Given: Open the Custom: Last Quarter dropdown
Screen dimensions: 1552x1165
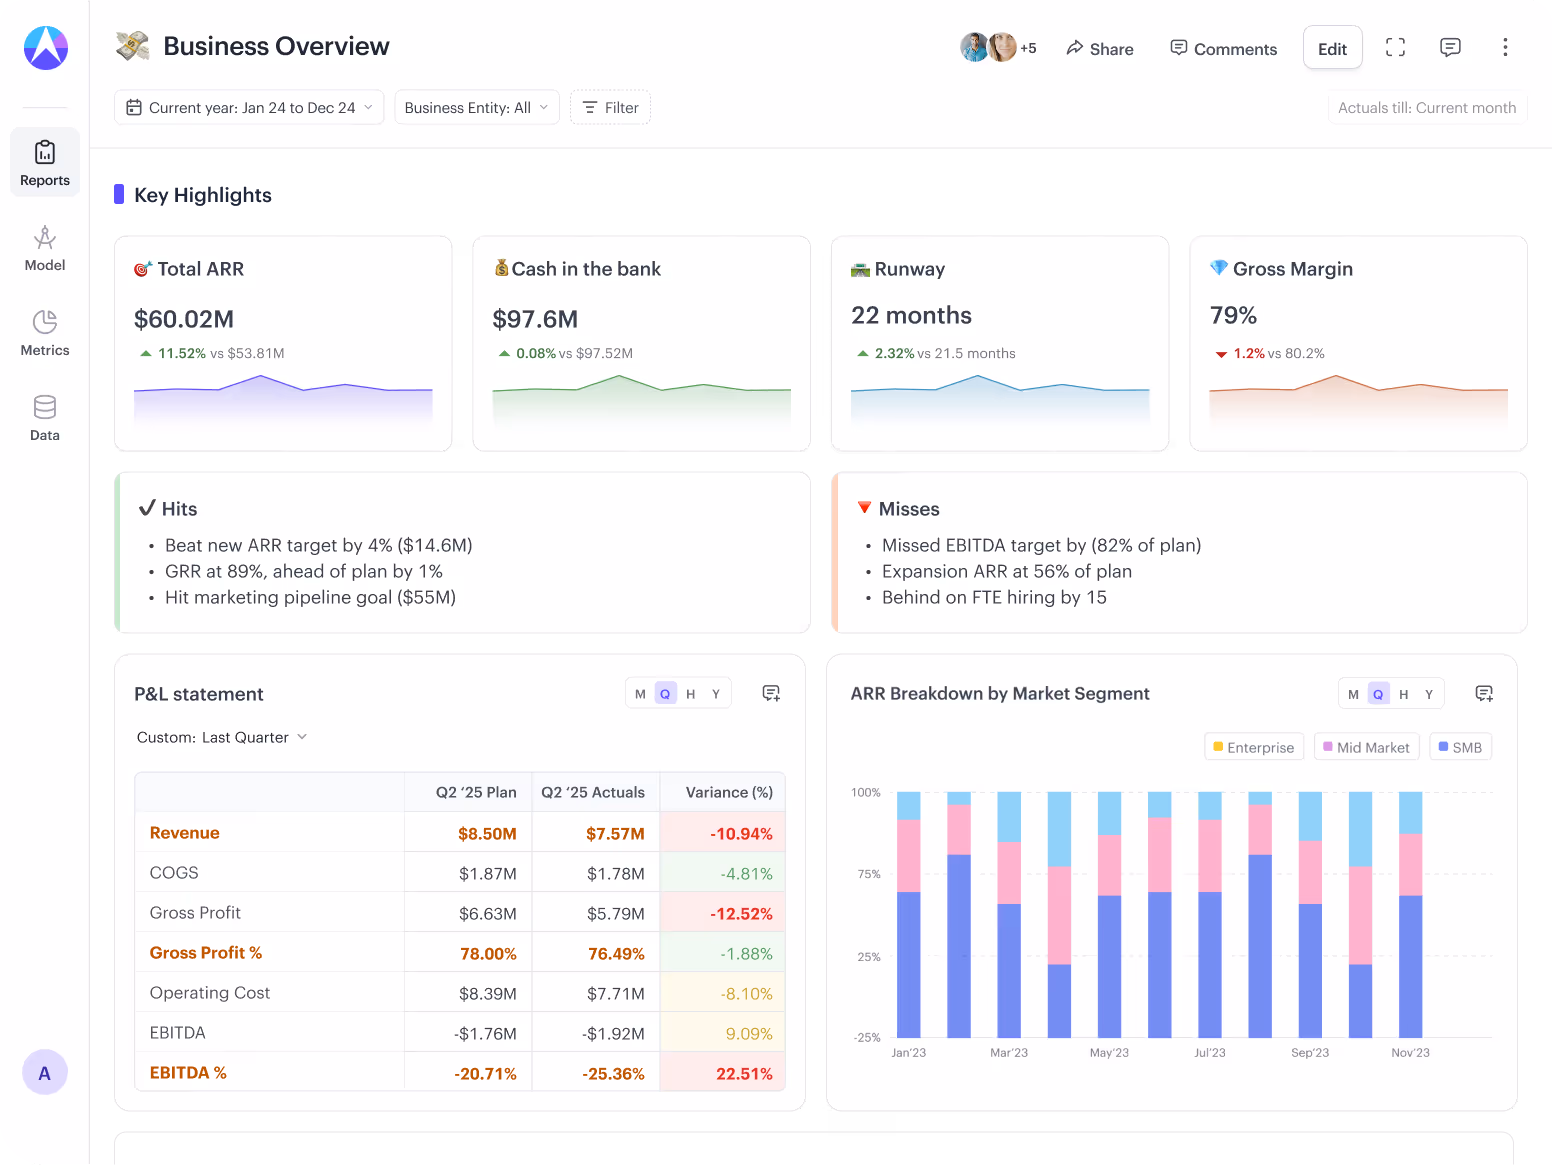Looking at the screenshot, I should point(222,737).
